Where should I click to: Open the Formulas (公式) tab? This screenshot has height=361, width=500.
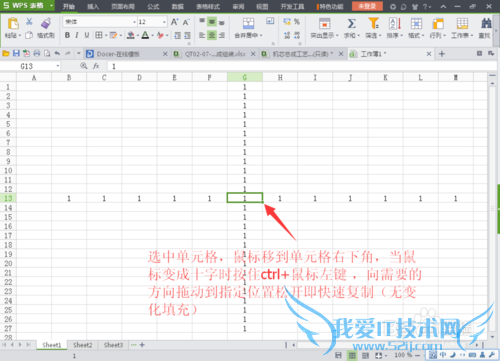click(153, 6)
